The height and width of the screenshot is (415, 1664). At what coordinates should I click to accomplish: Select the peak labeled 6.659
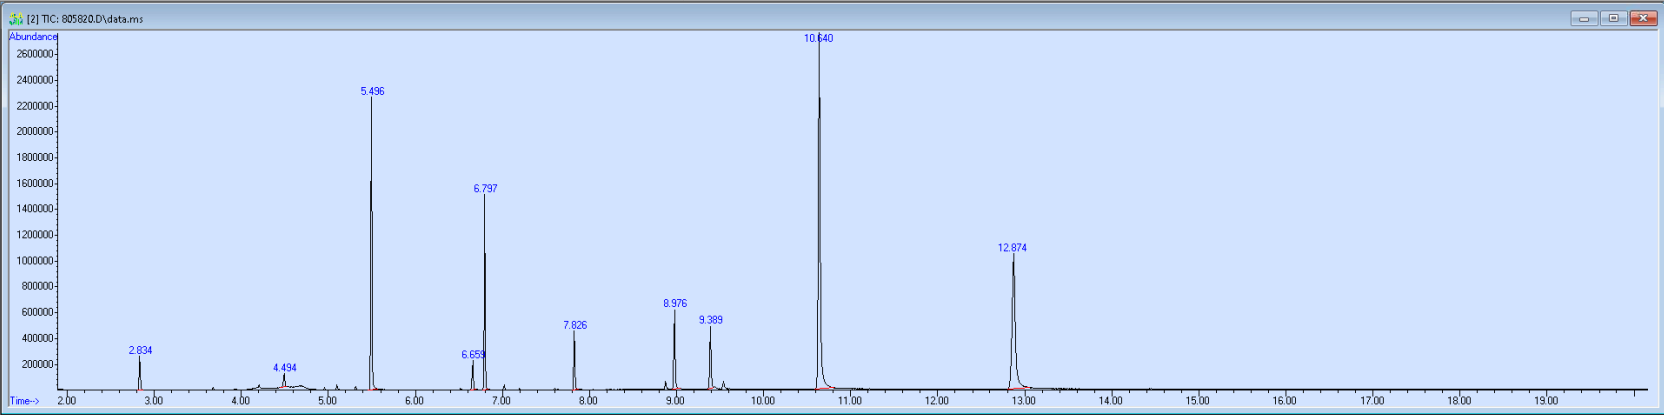click(x=473, y=355)
